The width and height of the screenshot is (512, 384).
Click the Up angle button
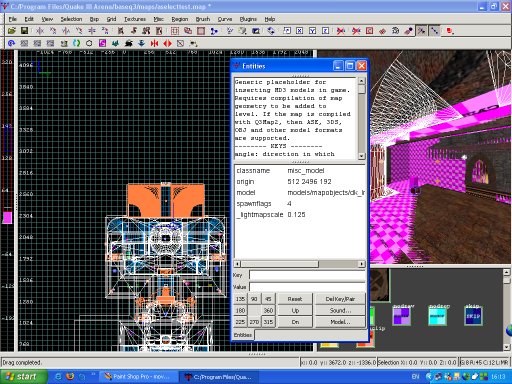coord(295,310)
